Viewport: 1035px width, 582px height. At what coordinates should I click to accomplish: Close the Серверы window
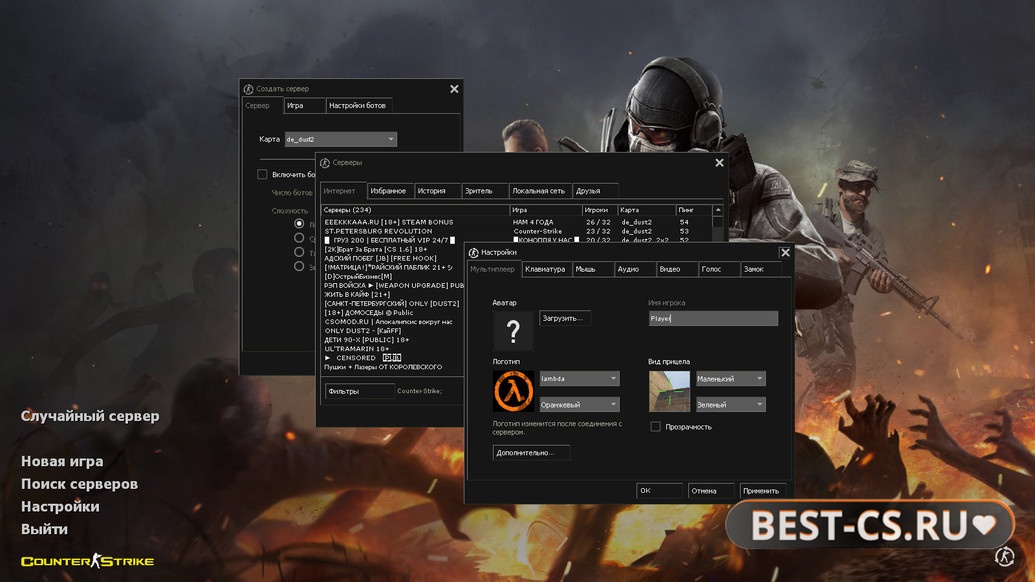pyautogui.click(x=719, y=163)
